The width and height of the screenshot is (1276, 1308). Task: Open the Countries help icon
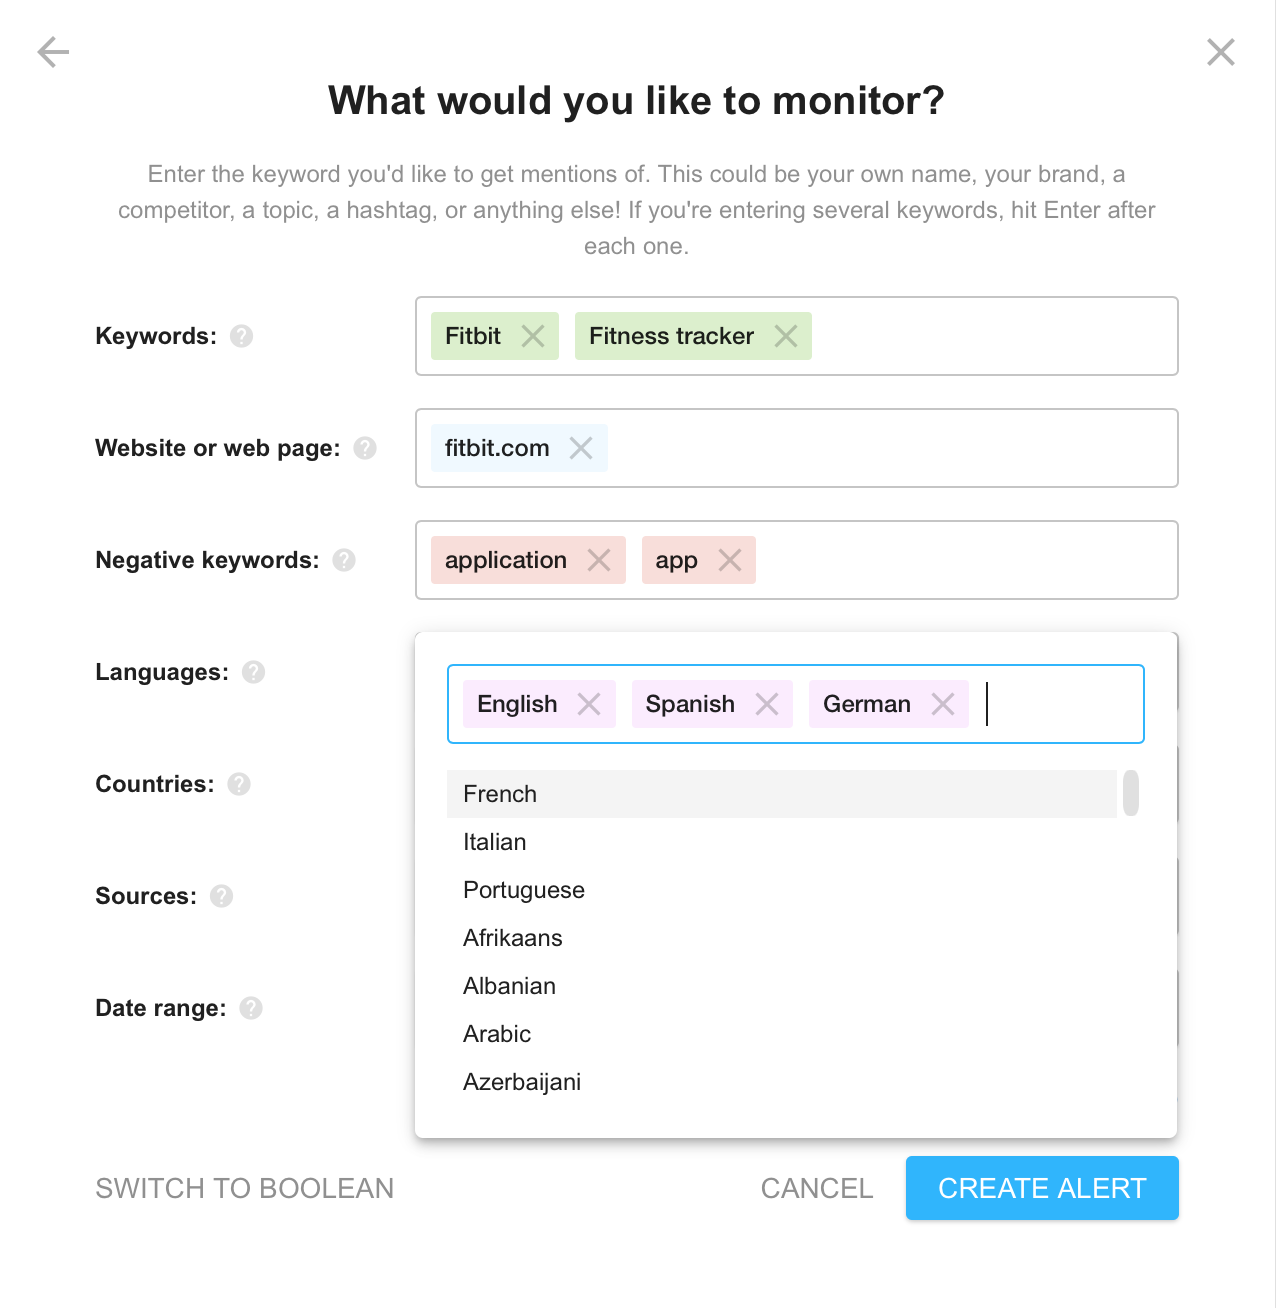tap(239, 784)
